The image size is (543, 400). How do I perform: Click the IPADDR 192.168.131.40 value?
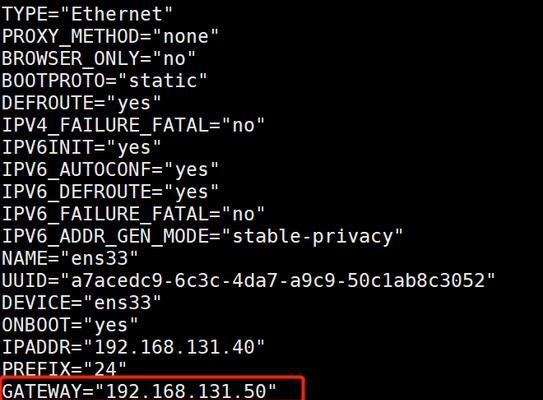pos(175,347)
